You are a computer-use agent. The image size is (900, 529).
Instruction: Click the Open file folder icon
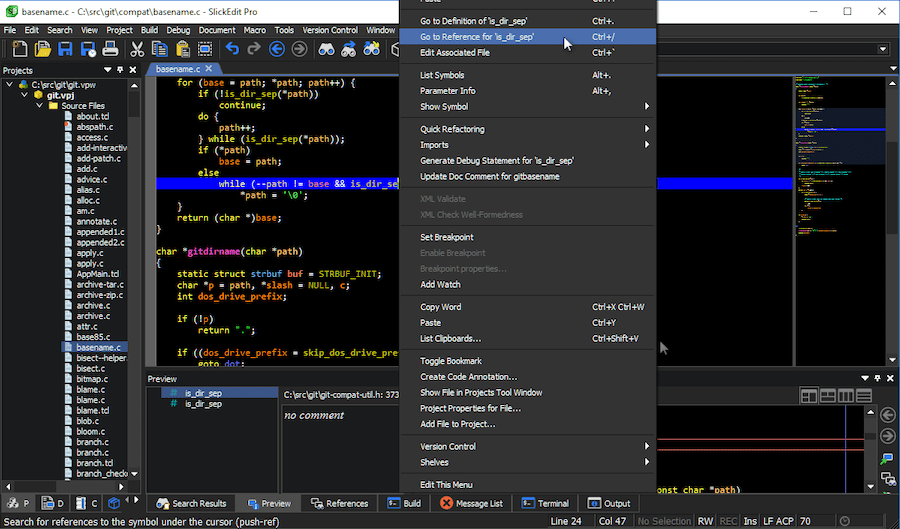pyautogui.click(x=42, y=49)
